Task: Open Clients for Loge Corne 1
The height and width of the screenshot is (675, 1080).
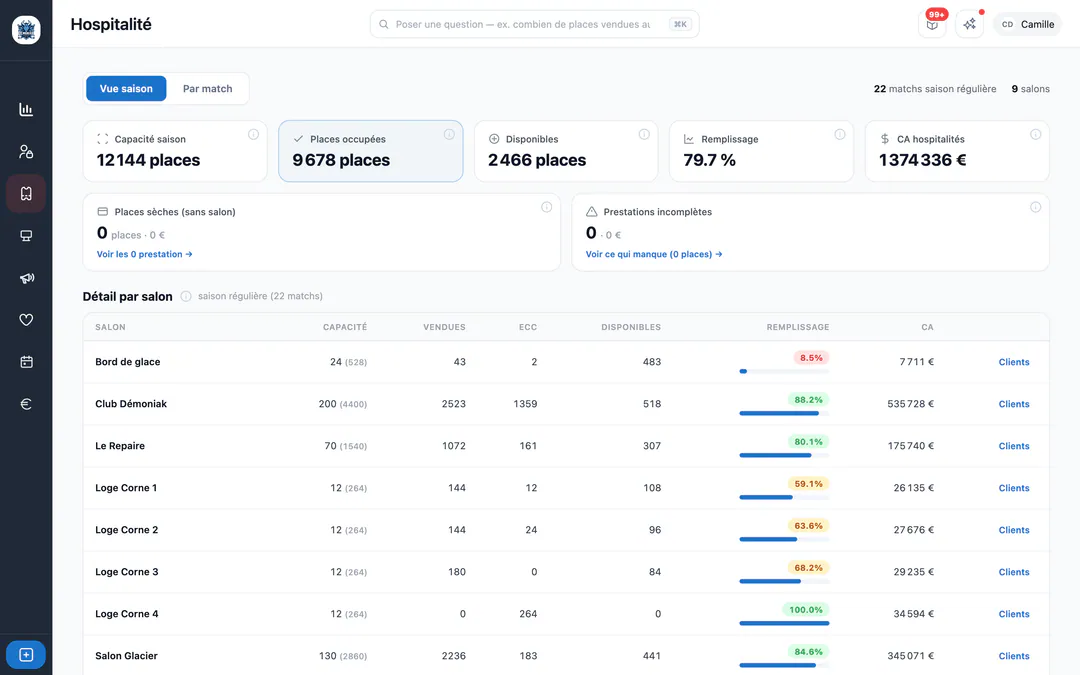Action: click(x=1014, y=488)
